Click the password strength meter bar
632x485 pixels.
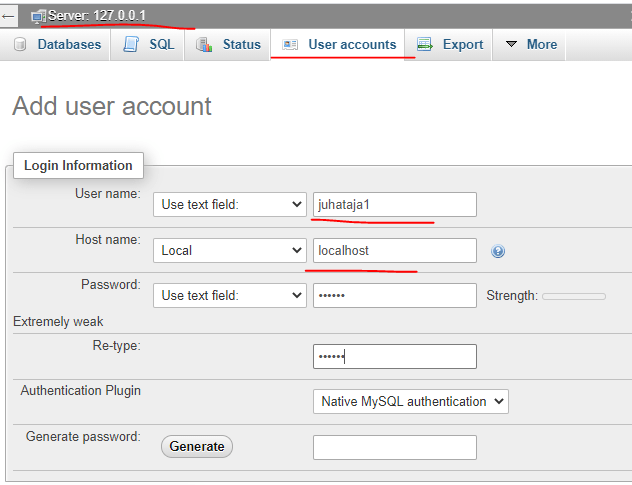[573, 296]
